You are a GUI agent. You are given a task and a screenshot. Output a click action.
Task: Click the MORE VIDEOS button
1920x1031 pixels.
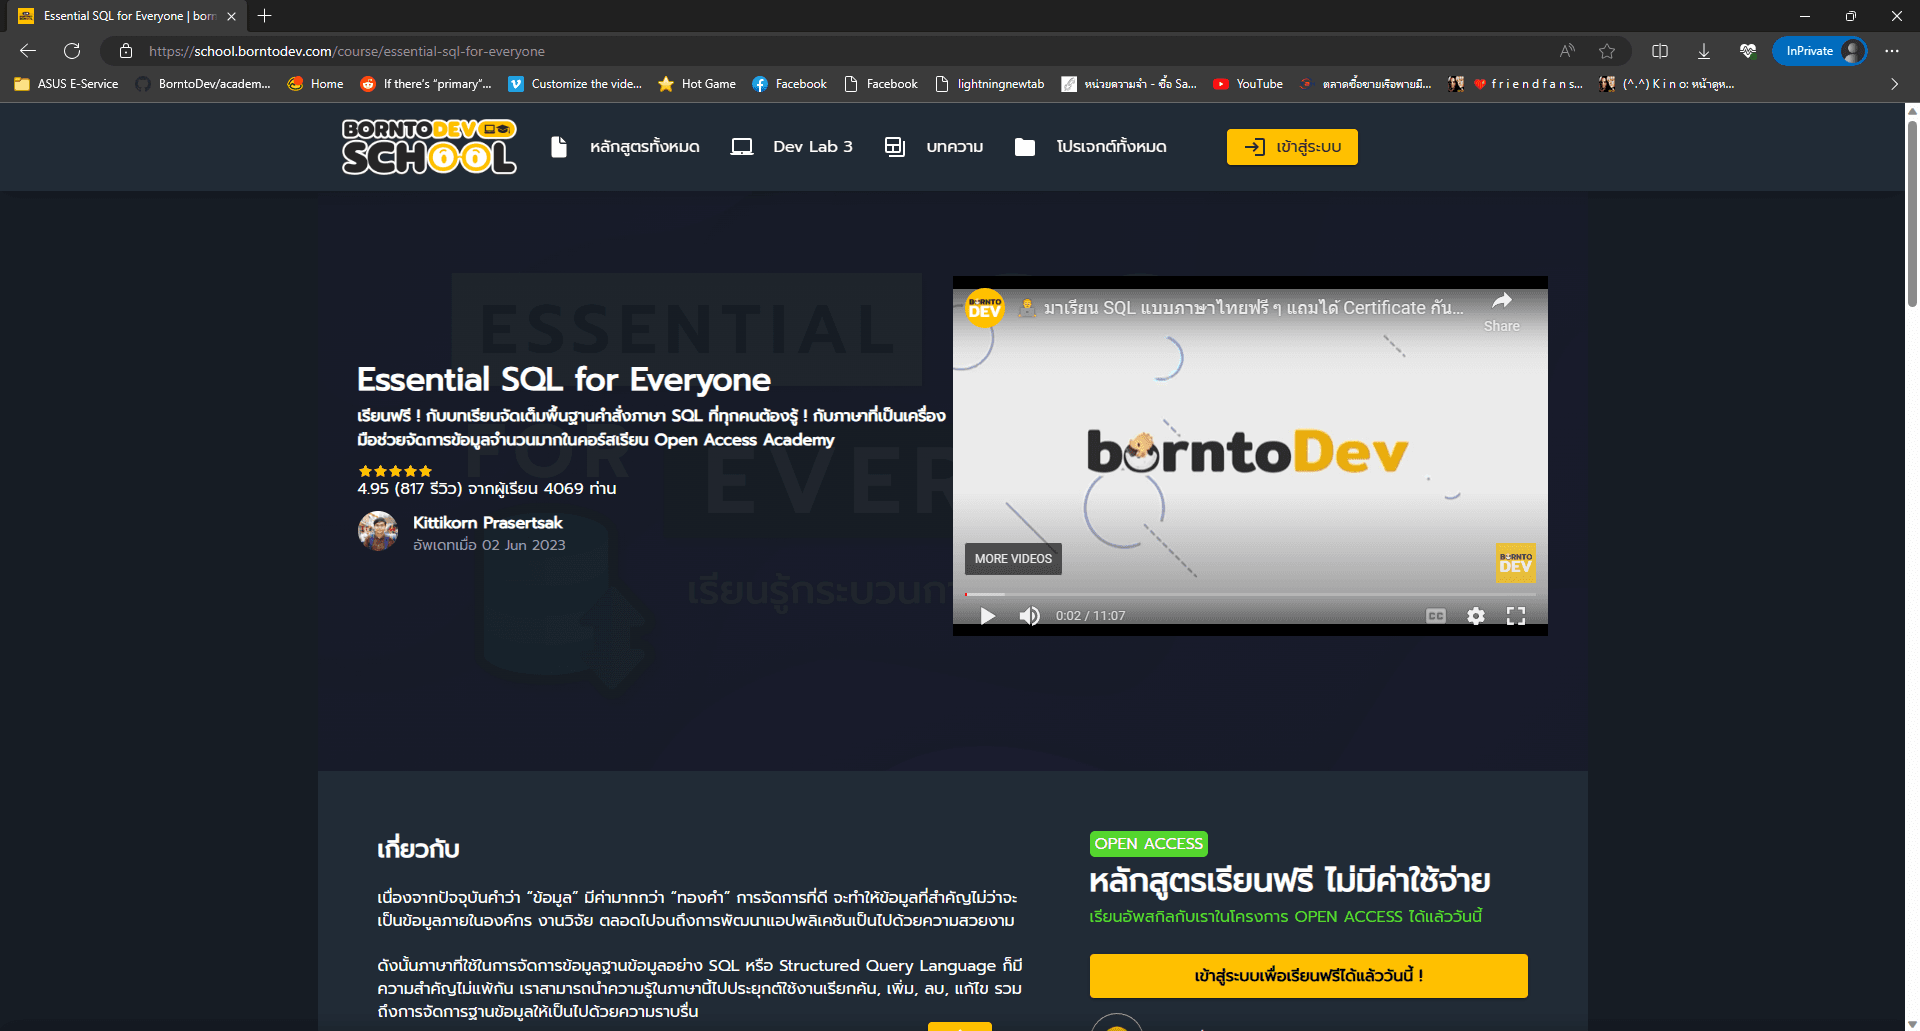point(1013,559)
